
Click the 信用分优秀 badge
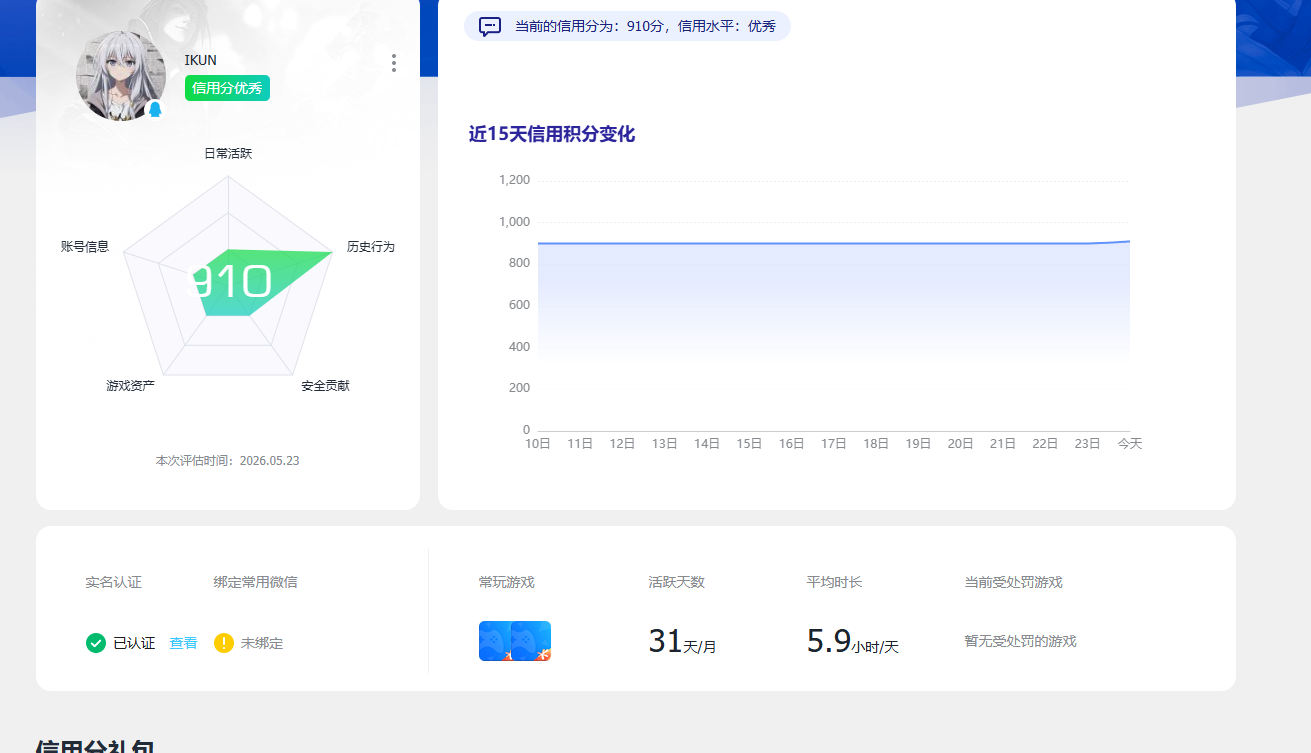pyautogui.click(x=227, y=88)
